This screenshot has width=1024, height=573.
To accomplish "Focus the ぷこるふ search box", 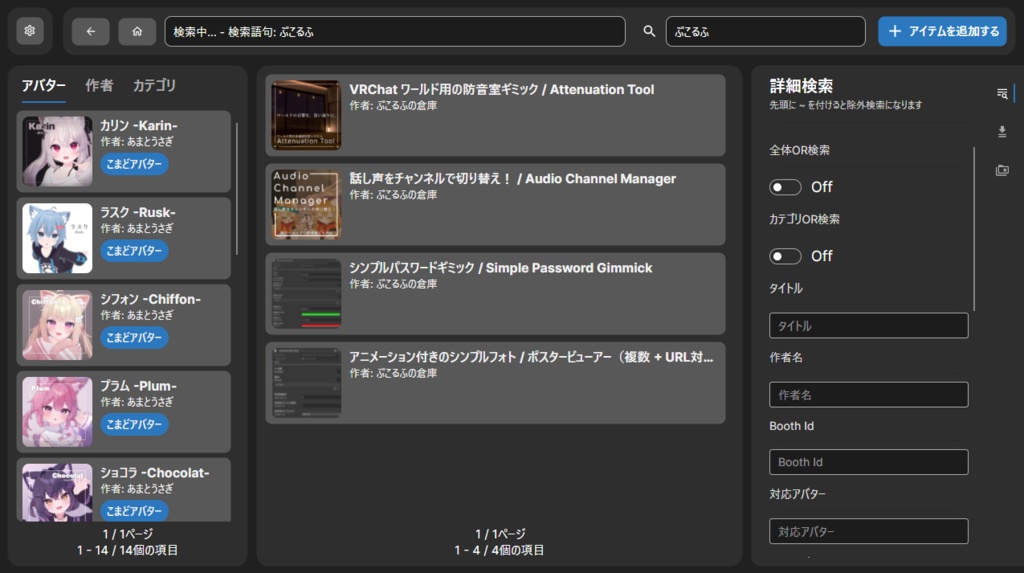I will pyautogui.click(x=765, y=31).
